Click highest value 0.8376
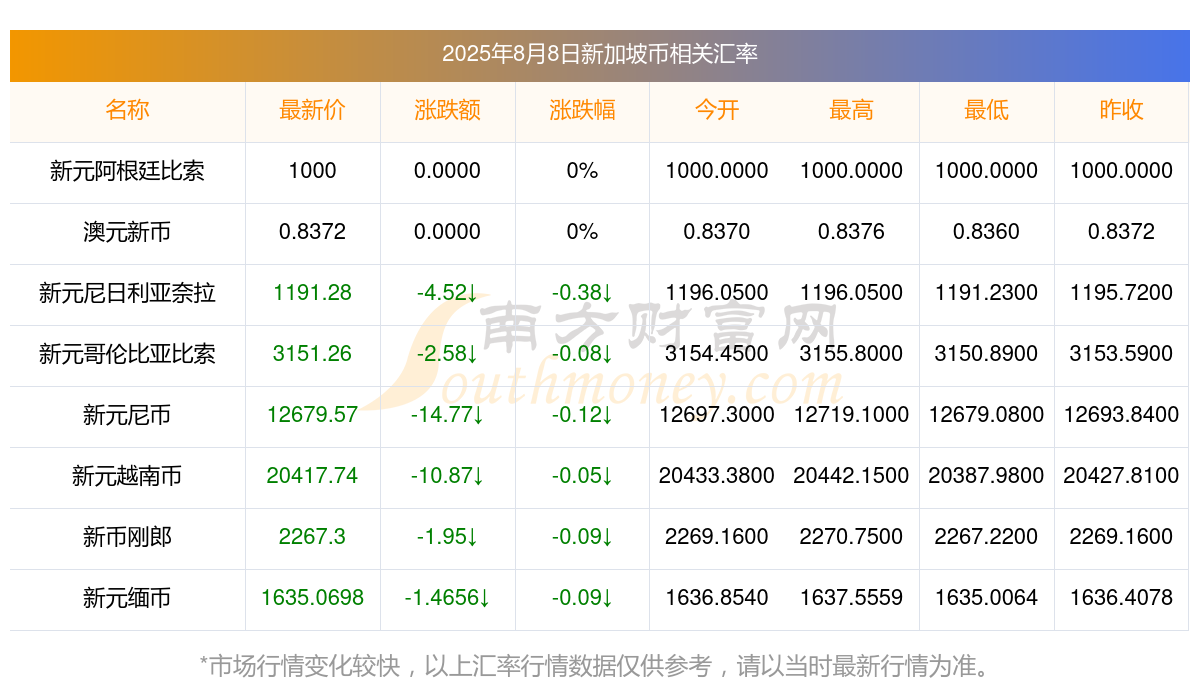 (x=851, y=232)
